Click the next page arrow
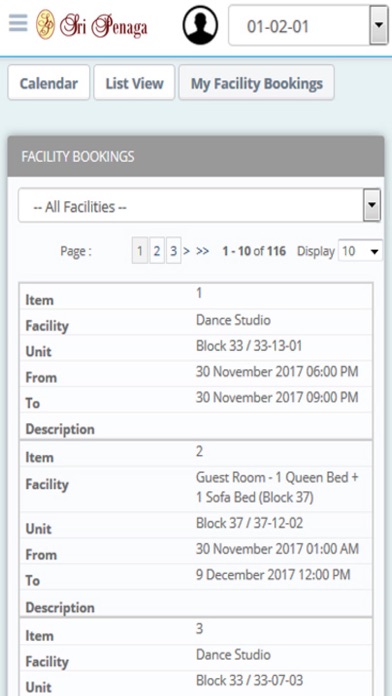 (x=187, y=251)
